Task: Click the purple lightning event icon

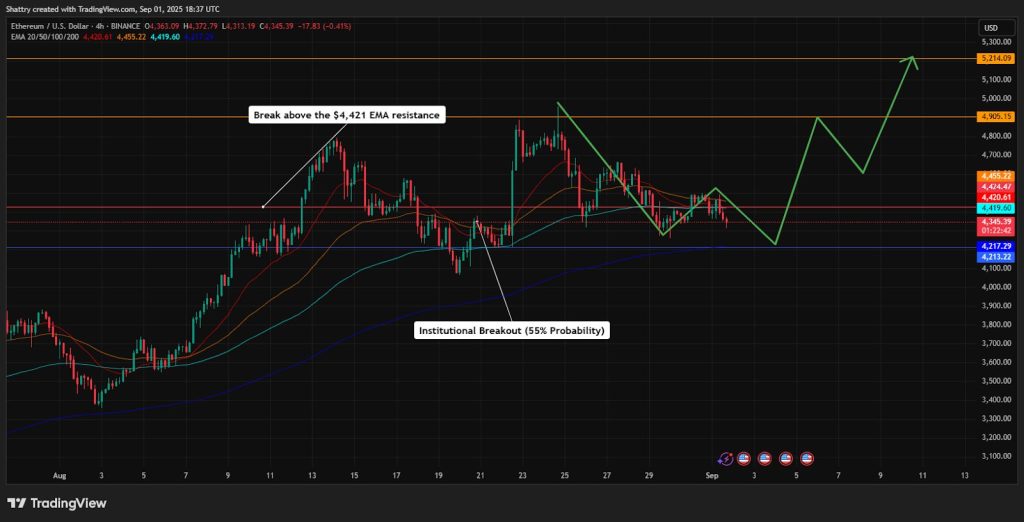Action: (x=725, y=458)
